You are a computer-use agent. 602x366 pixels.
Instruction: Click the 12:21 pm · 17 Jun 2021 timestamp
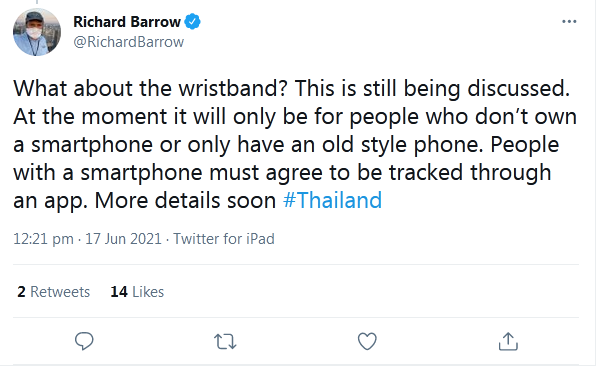point(87,238)
